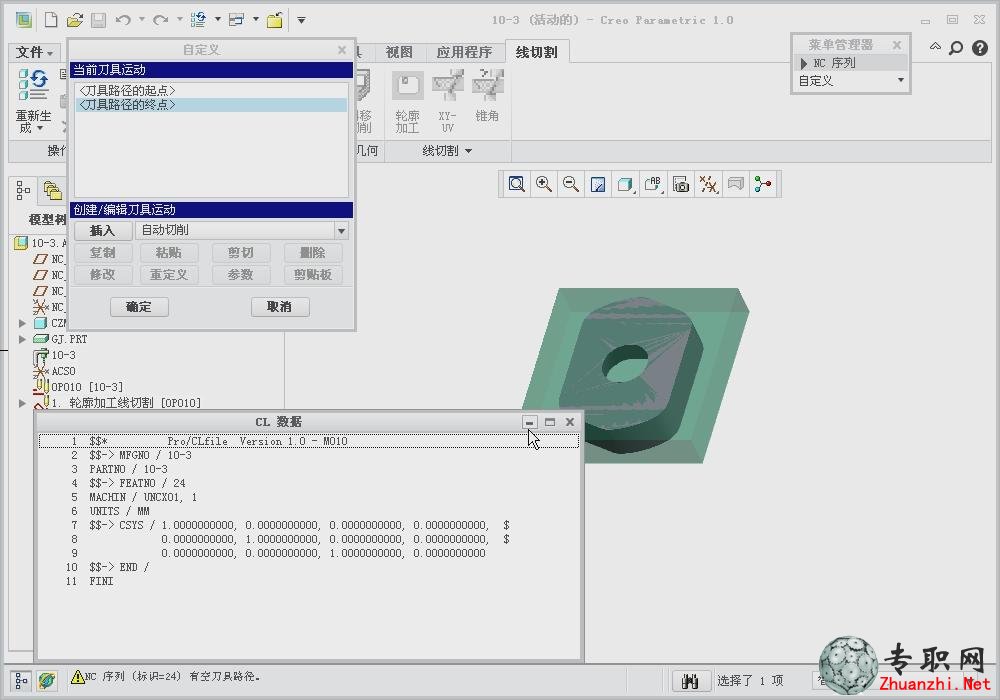Open the 文件 file menu

click(x=34, y=52)
